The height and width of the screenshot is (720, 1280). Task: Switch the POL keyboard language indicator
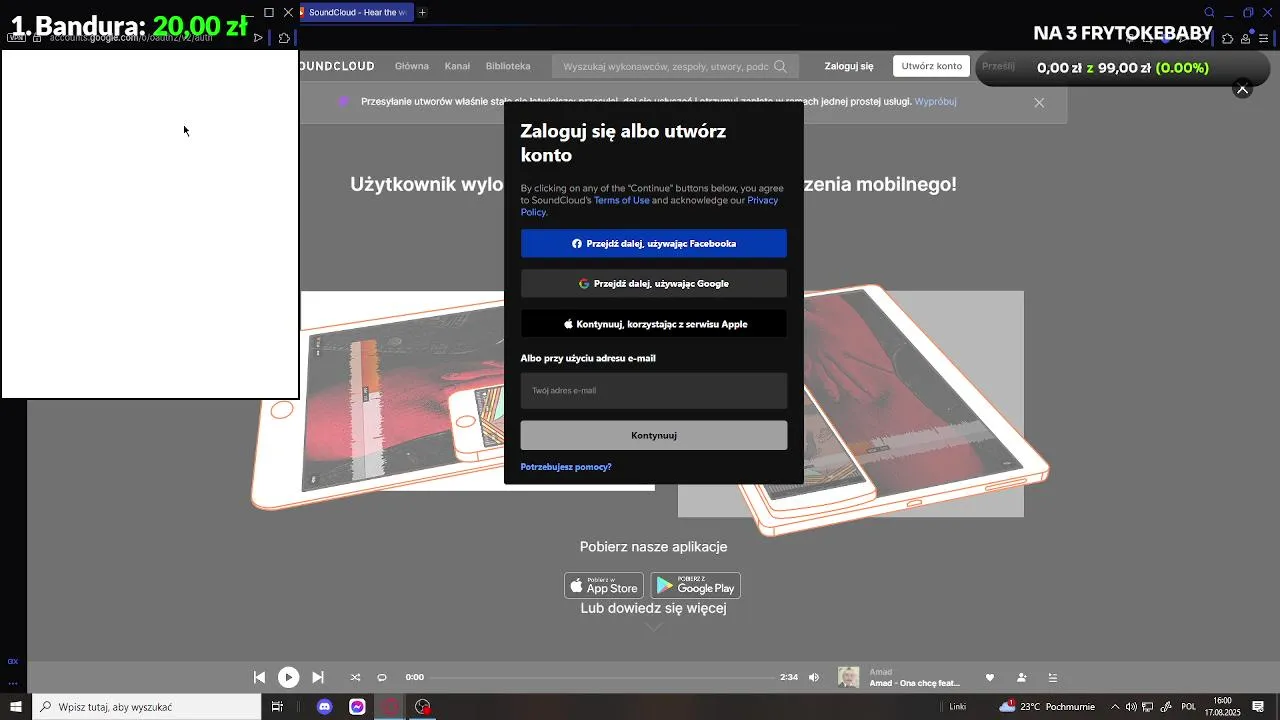pos(1189,707)
